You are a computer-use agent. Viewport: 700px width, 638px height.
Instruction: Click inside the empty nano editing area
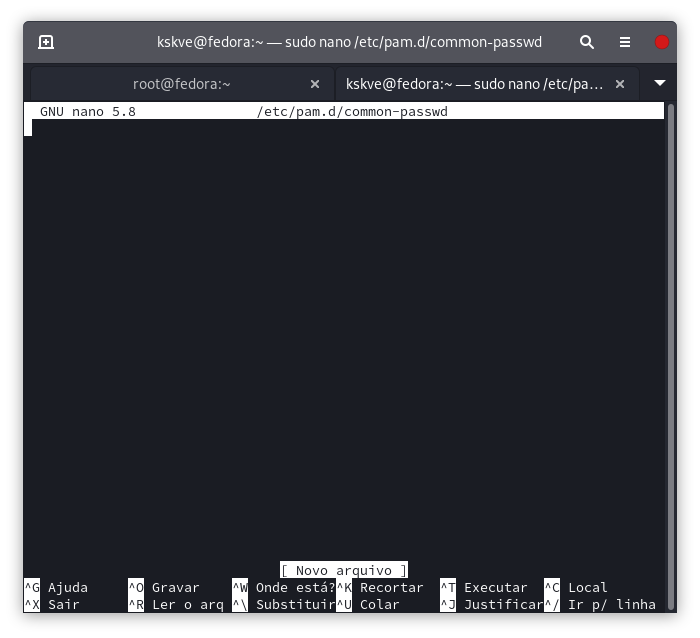point(343,330)
